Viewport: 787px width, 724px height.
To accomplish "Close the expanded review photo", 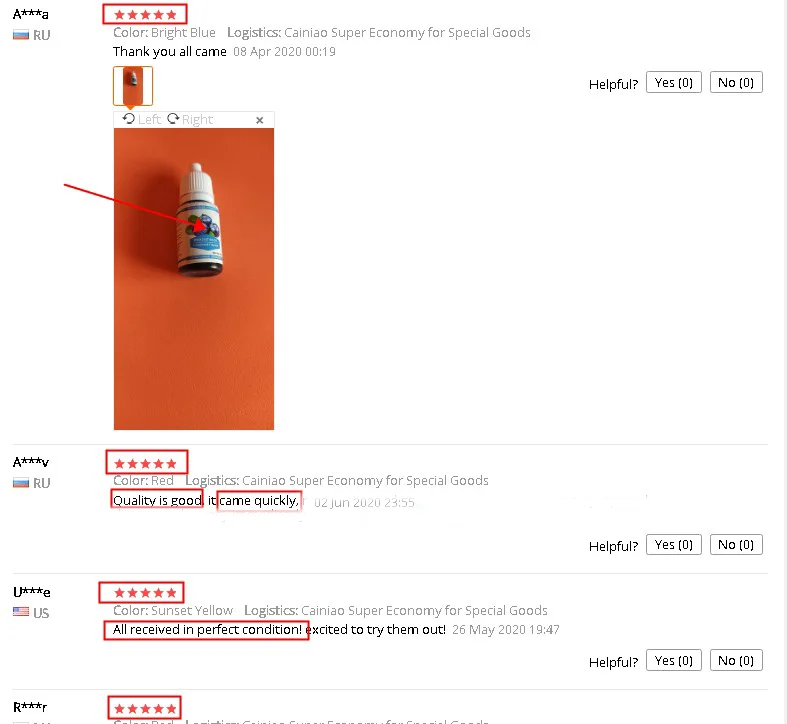I will pos(259,120).
